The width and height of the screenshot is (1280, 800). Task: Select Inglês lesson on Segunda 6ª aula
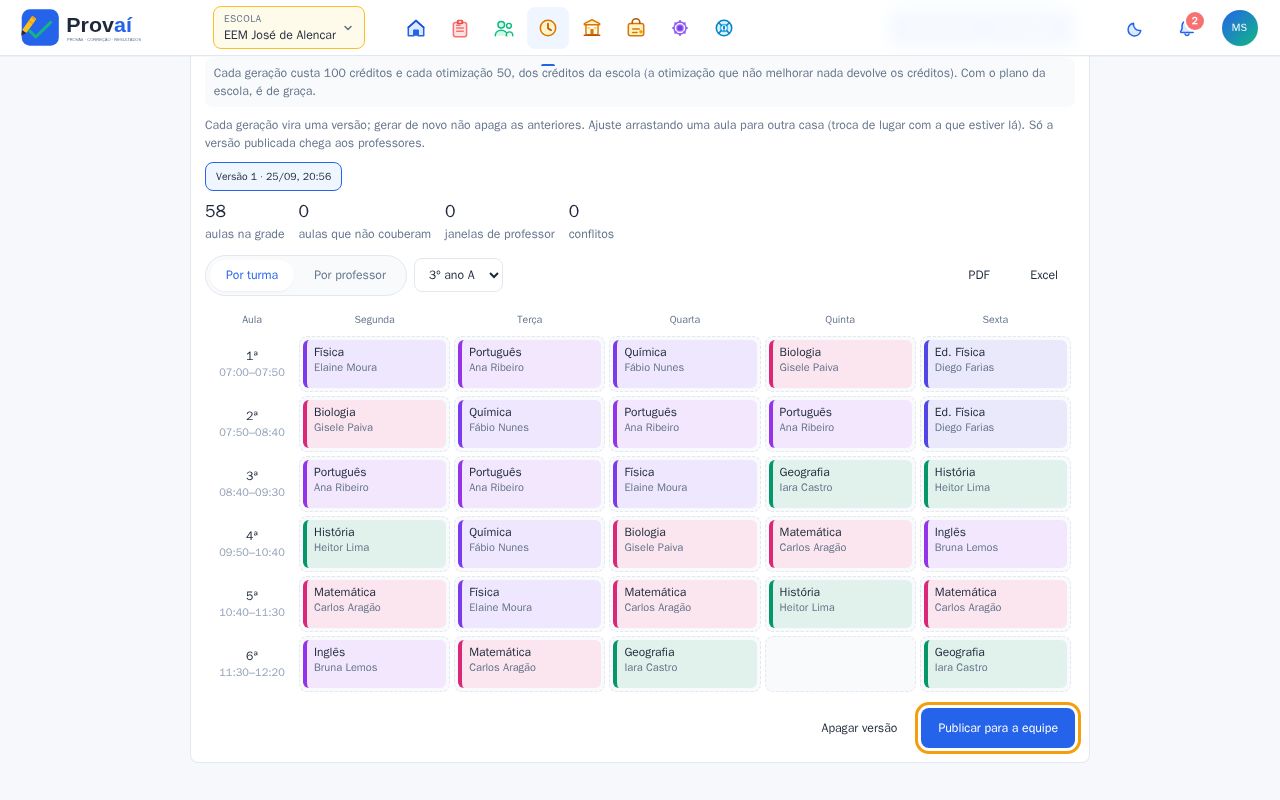click(x=375, y=664)
